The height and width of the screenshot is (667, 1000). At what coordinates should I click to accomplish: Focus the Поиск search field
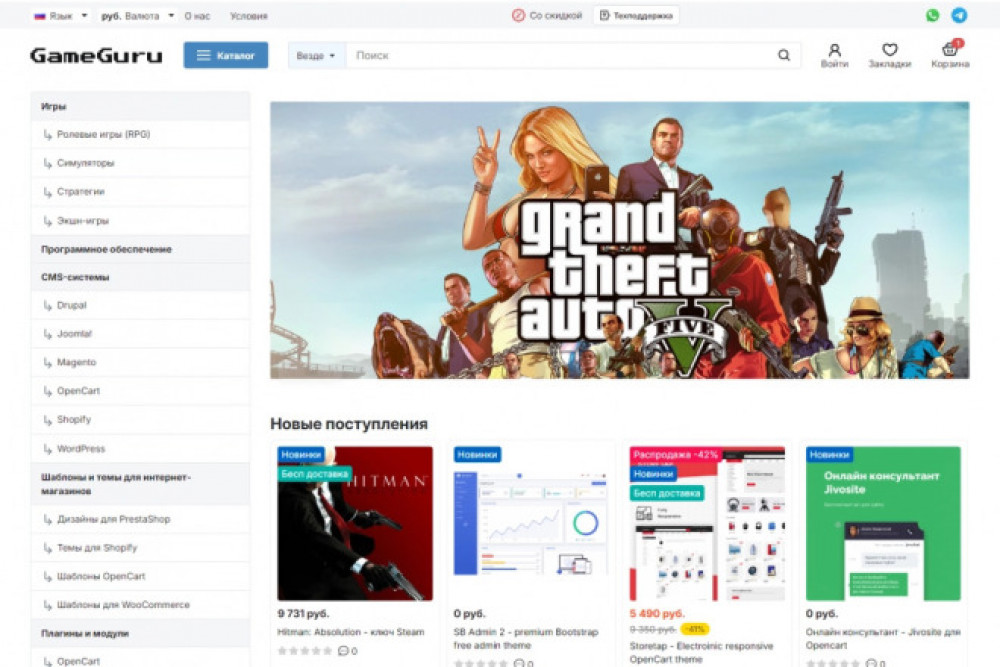tap(560, 55)
